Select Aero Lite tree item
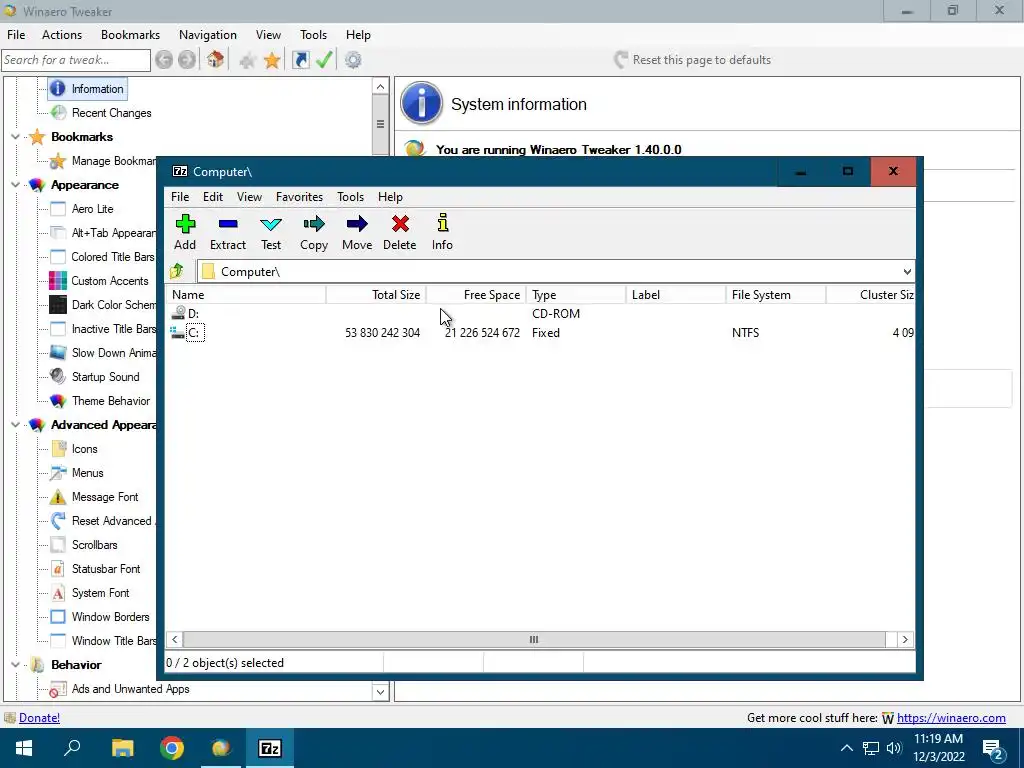1024x768 pixels. click(x=92, y=209)
